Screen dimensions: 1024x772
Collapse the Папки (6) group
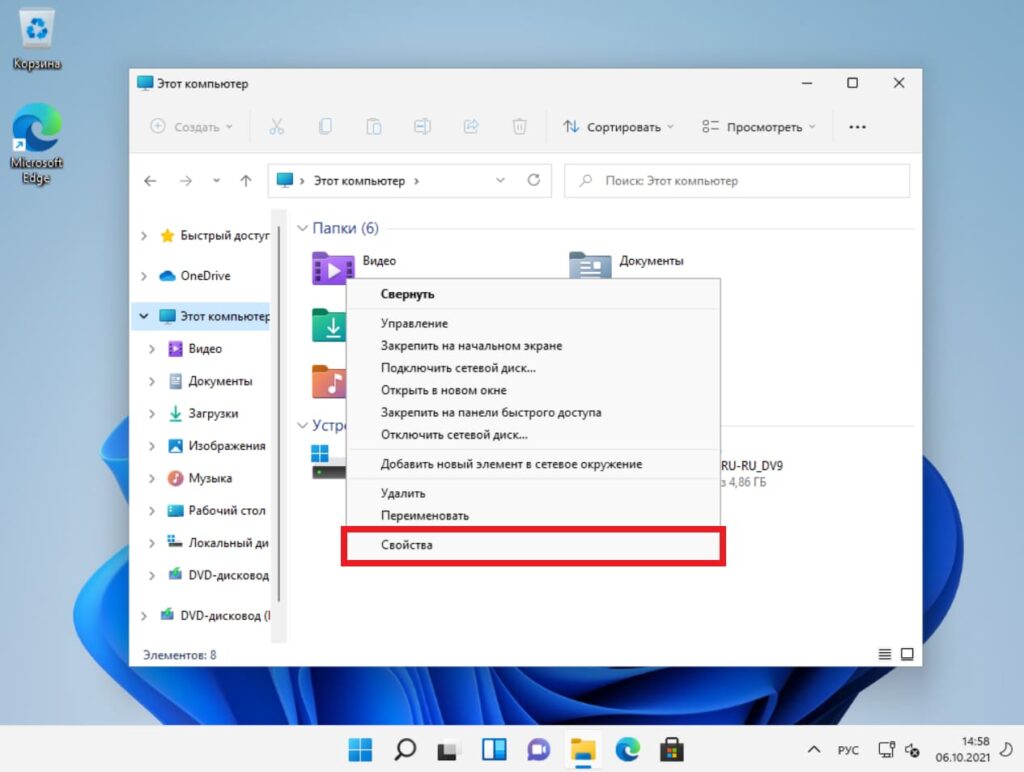pos(303,229)
